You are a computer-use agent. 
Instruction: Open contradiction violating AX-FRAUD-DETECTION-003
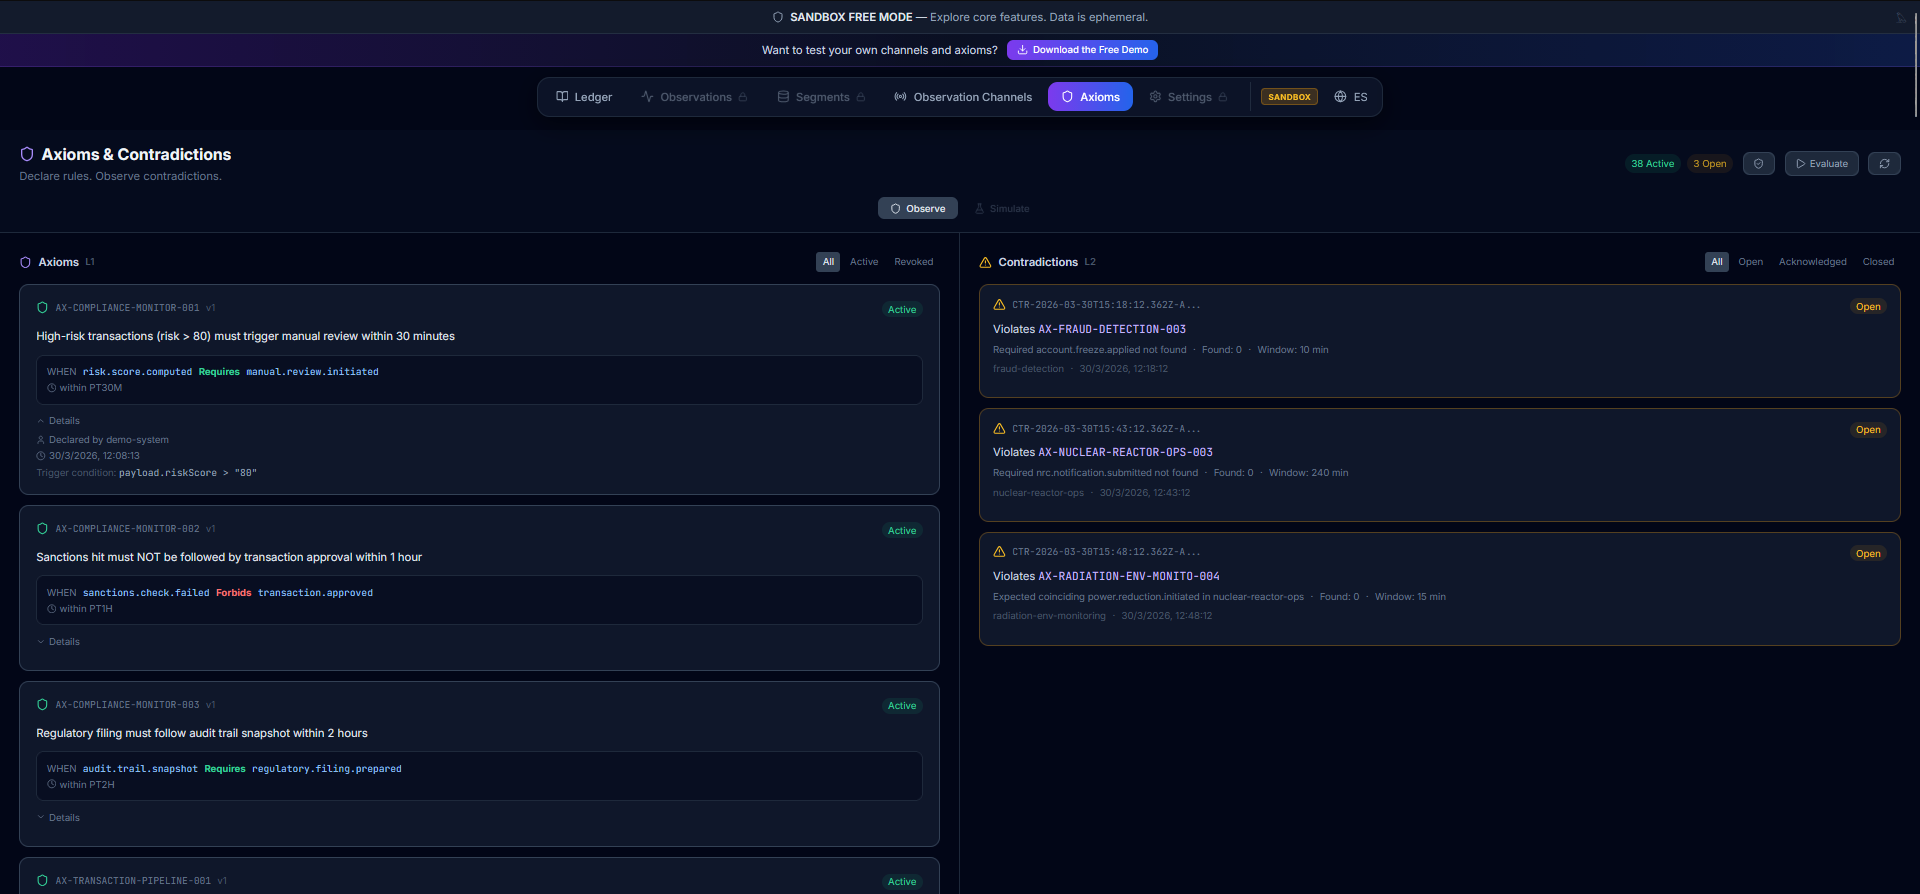click(x=1439, y=341)
